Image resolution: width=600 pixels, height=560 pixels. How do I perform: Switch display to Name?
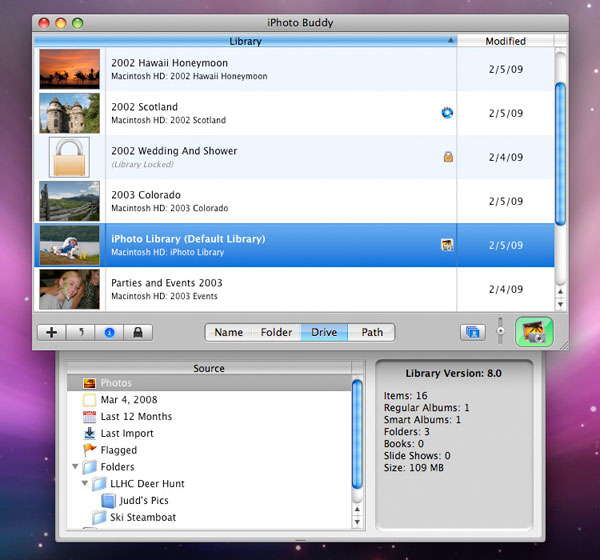[228, 332]
